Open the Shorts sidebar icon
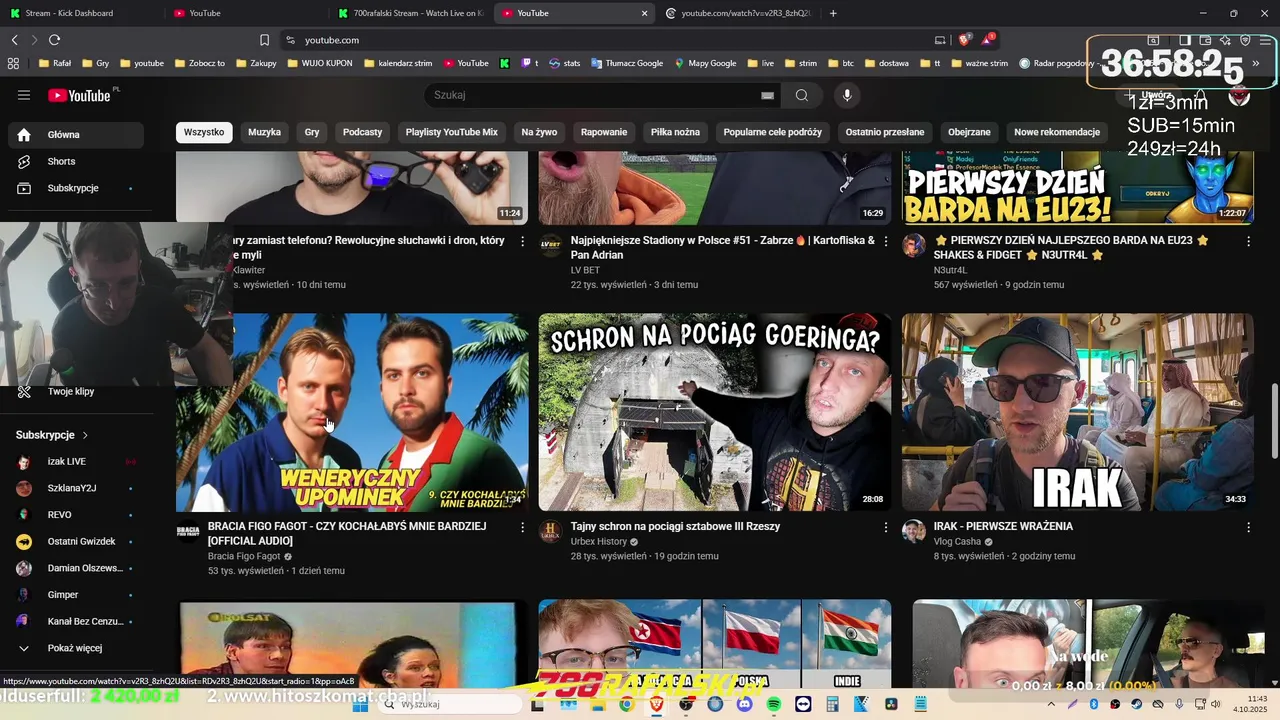The height and width of the screenshot is (720, 1280). coord(24,161)
